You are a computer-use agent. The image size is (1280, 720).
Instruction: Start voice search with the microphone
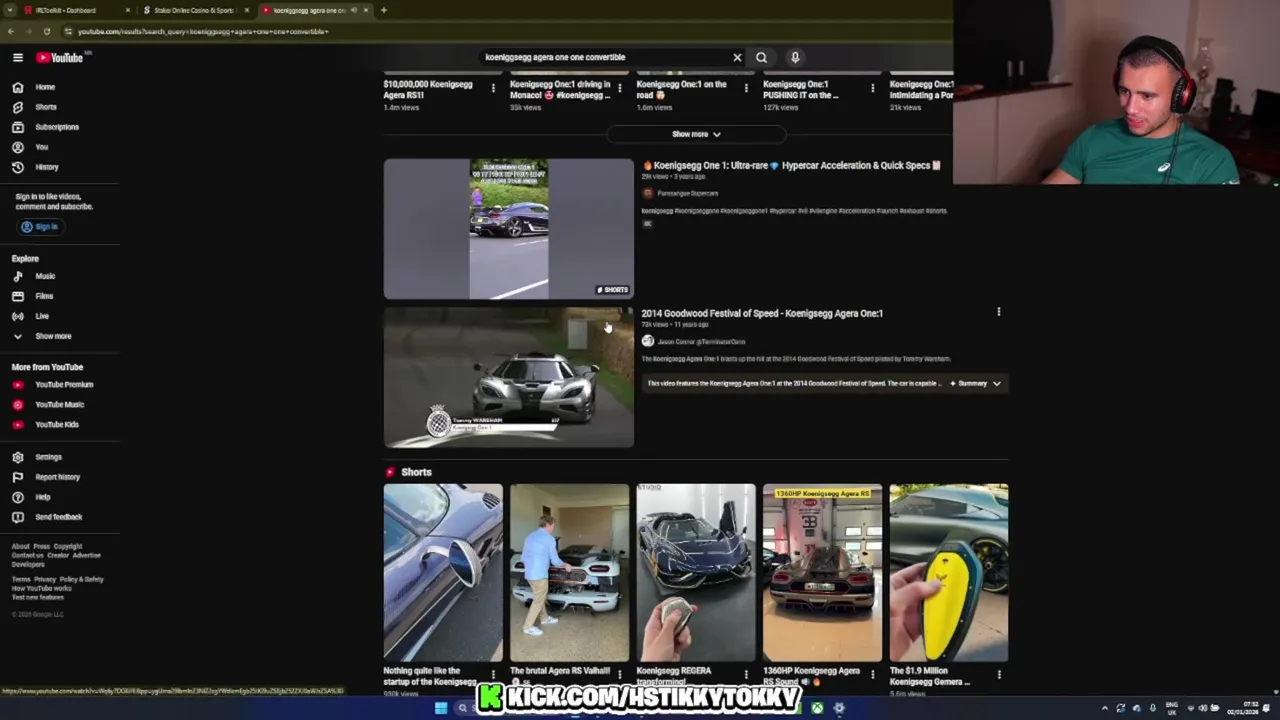point(795,58)
